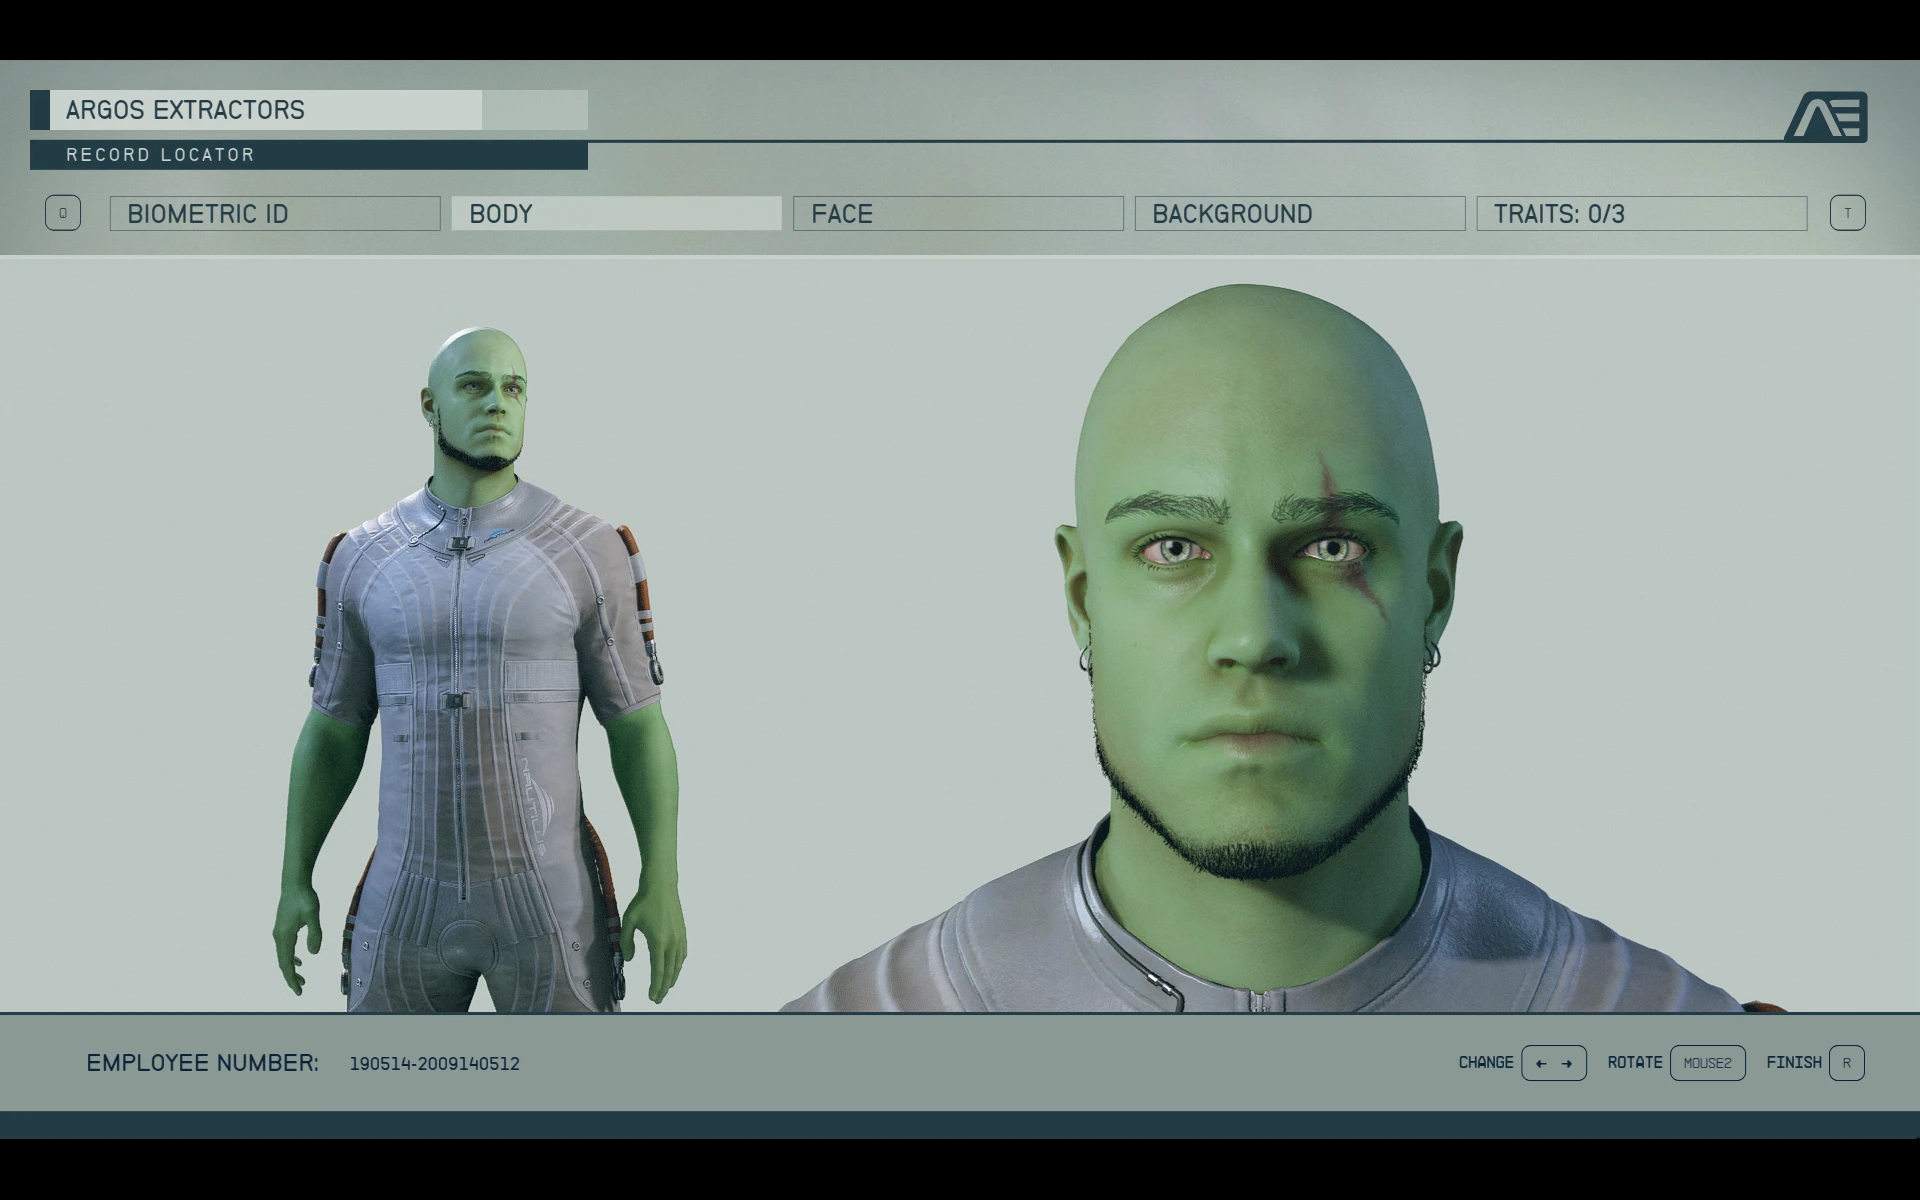Open the Biometric ID tab
Image resolution: width=1920 pixels, height=1200 pixels.
pyautogui.click(x=275, y=214)
